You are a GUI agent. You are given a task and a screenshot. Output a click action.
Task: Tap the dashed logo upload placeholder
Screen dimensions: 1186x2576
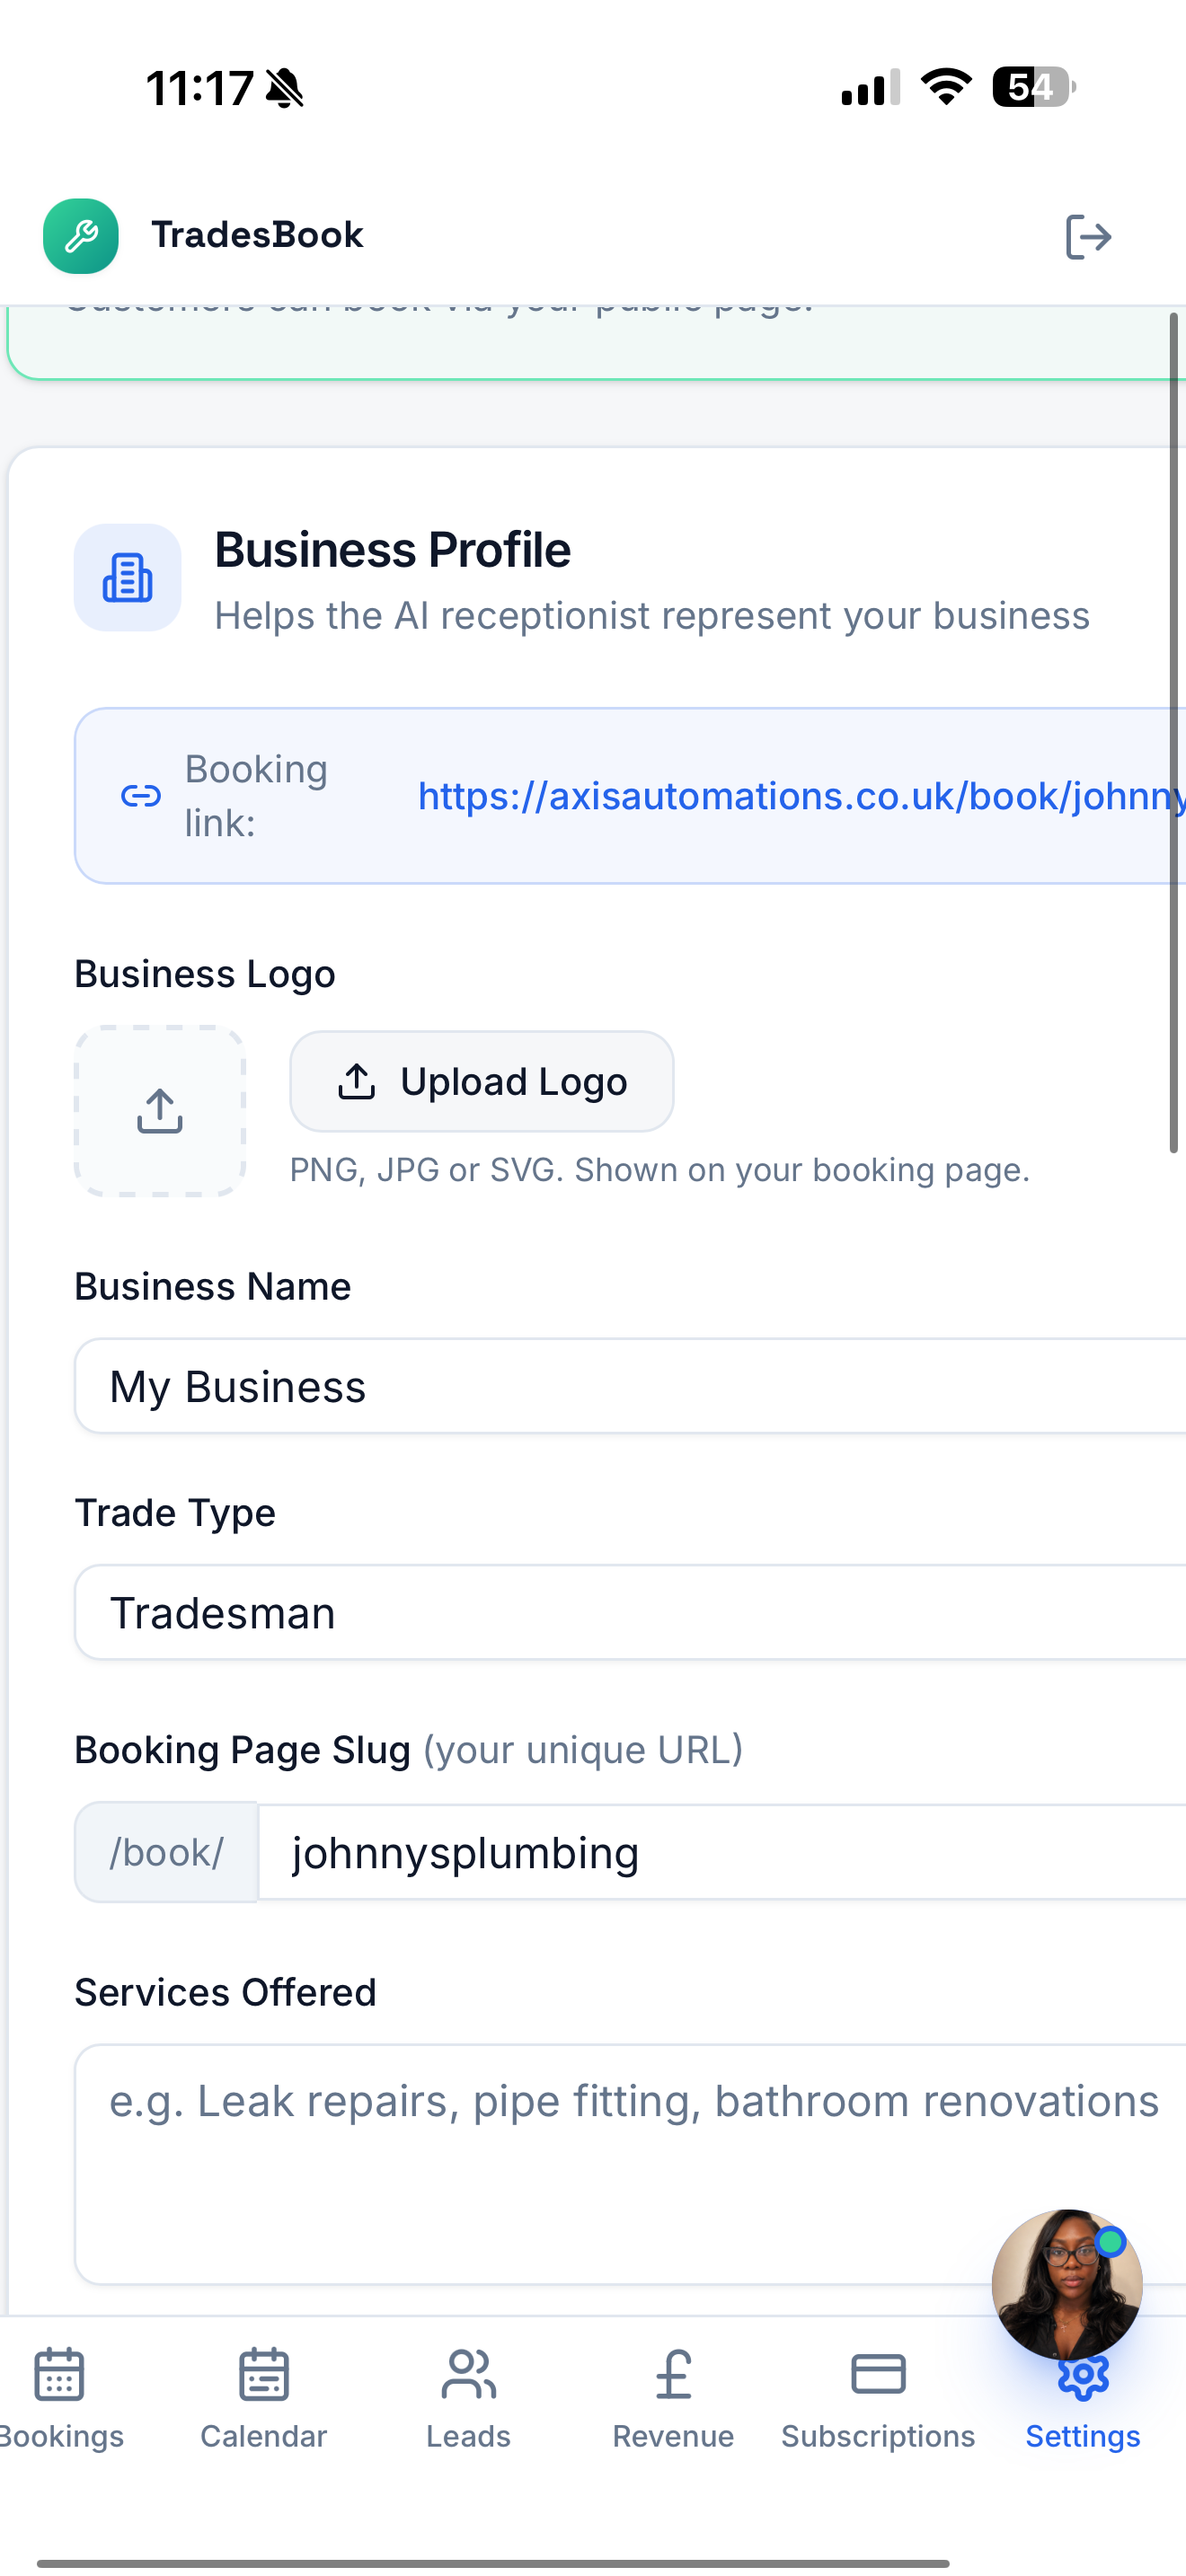coord(160,1111)
